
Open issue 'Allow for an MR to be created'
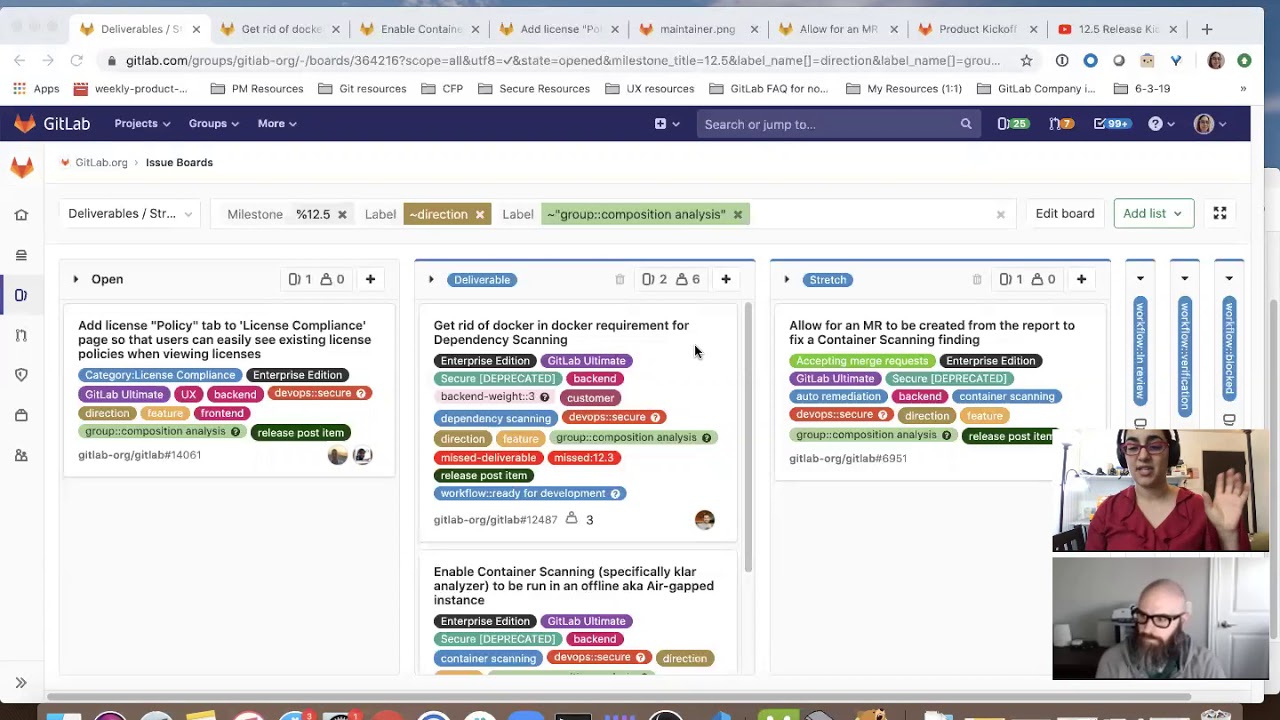coord(931,332)
